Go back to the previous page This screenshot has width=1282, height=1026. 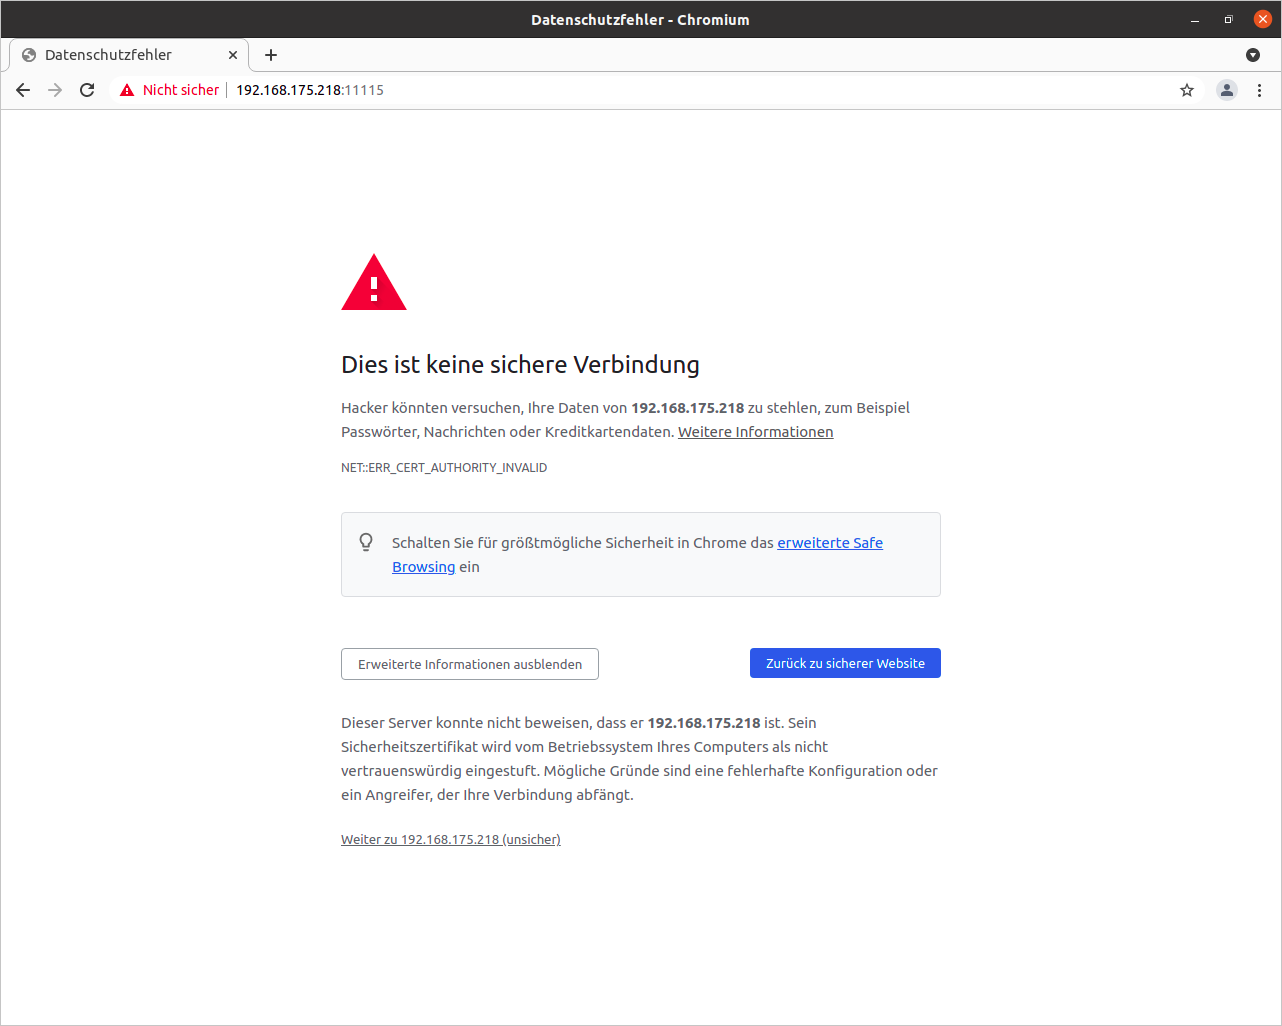tap(23, 90)
